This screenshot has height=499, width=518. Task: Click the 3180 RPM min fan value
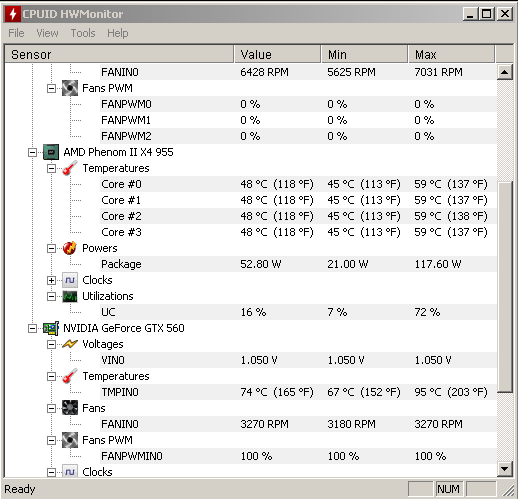click(x=351, y=424)
